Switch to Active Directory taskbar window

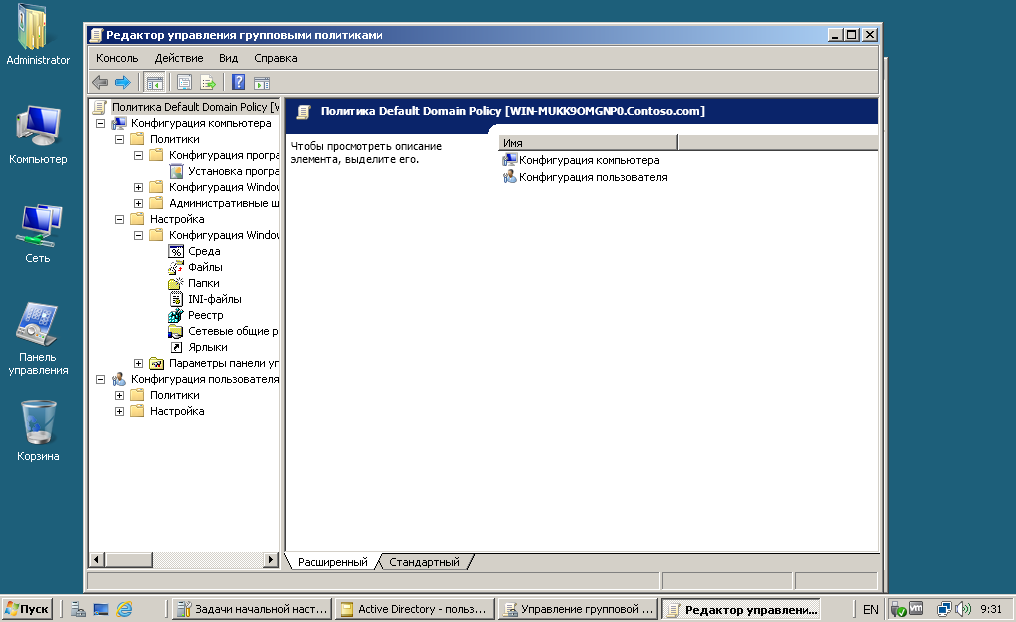click(414, 609)
